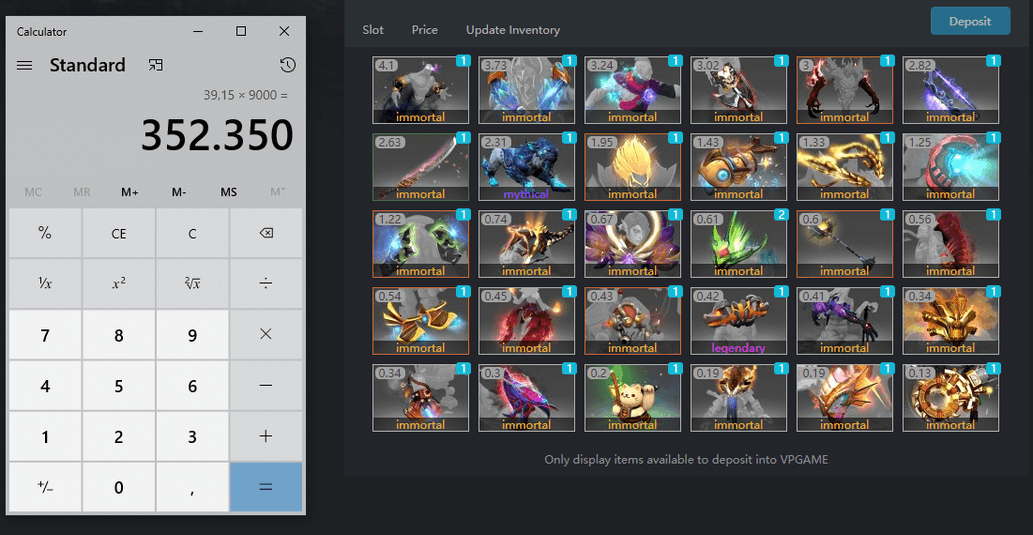Select the 2.63 priced immortal sword item
The height and width of the screenshot is (535, 1033).
(x=420, y=167)
